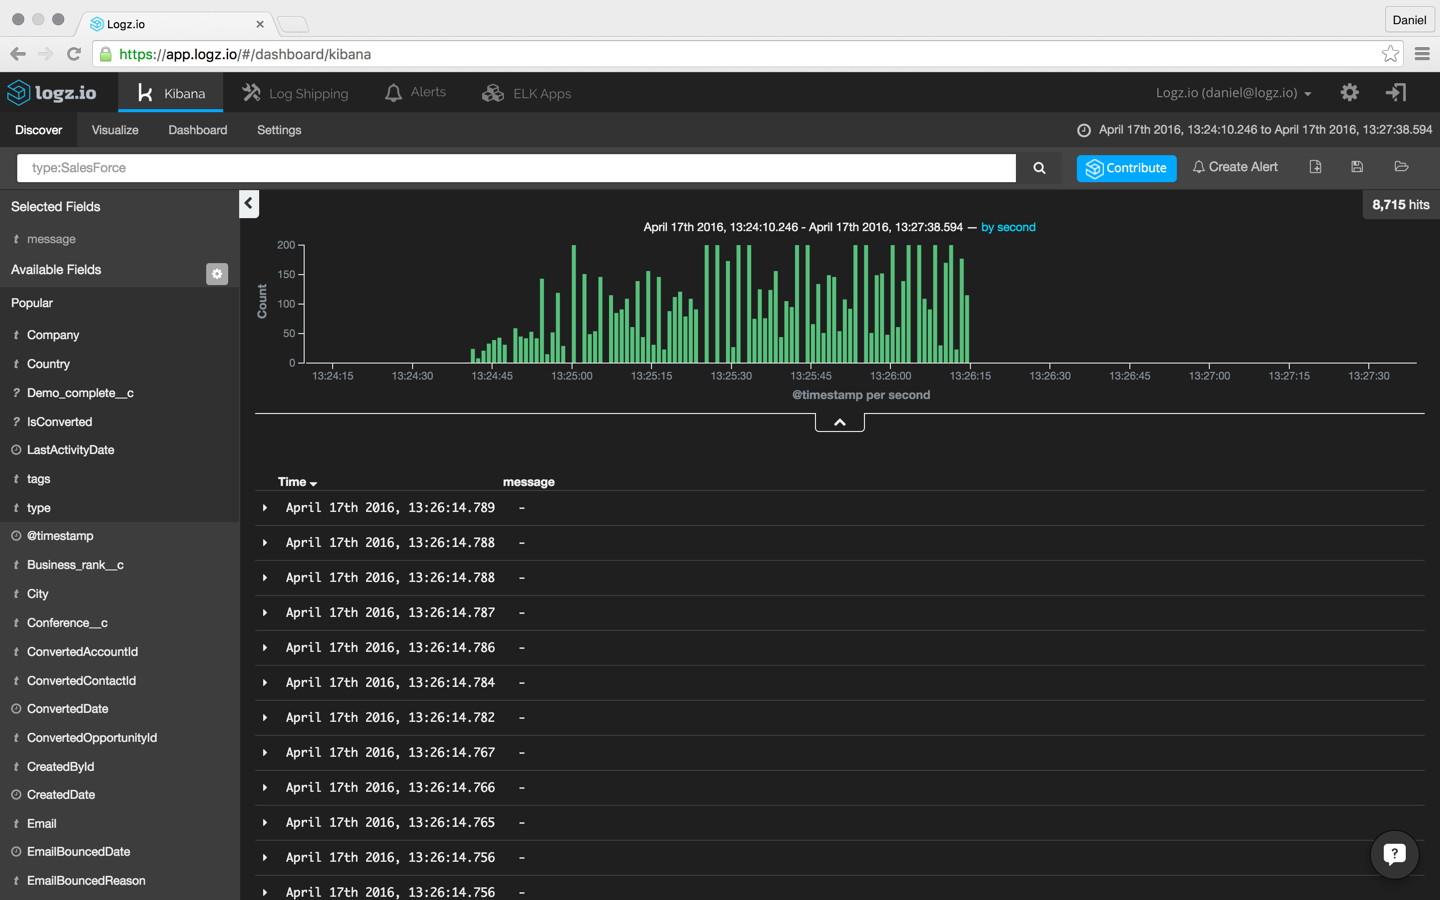1440x900 pixels.
Task: Click the Daniel profile button
Action: (x=1409, y=20)
